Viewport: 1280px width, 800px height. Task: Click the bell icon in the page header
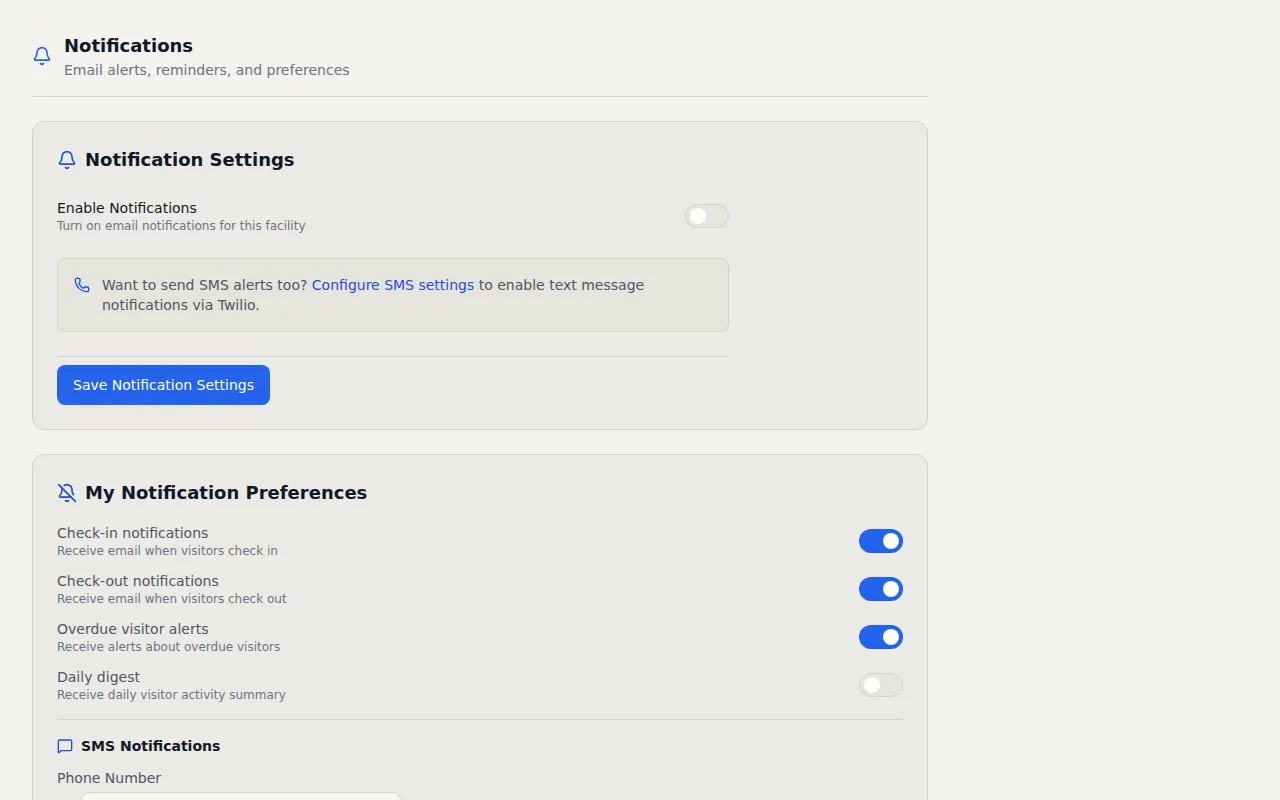pos(41,56)
